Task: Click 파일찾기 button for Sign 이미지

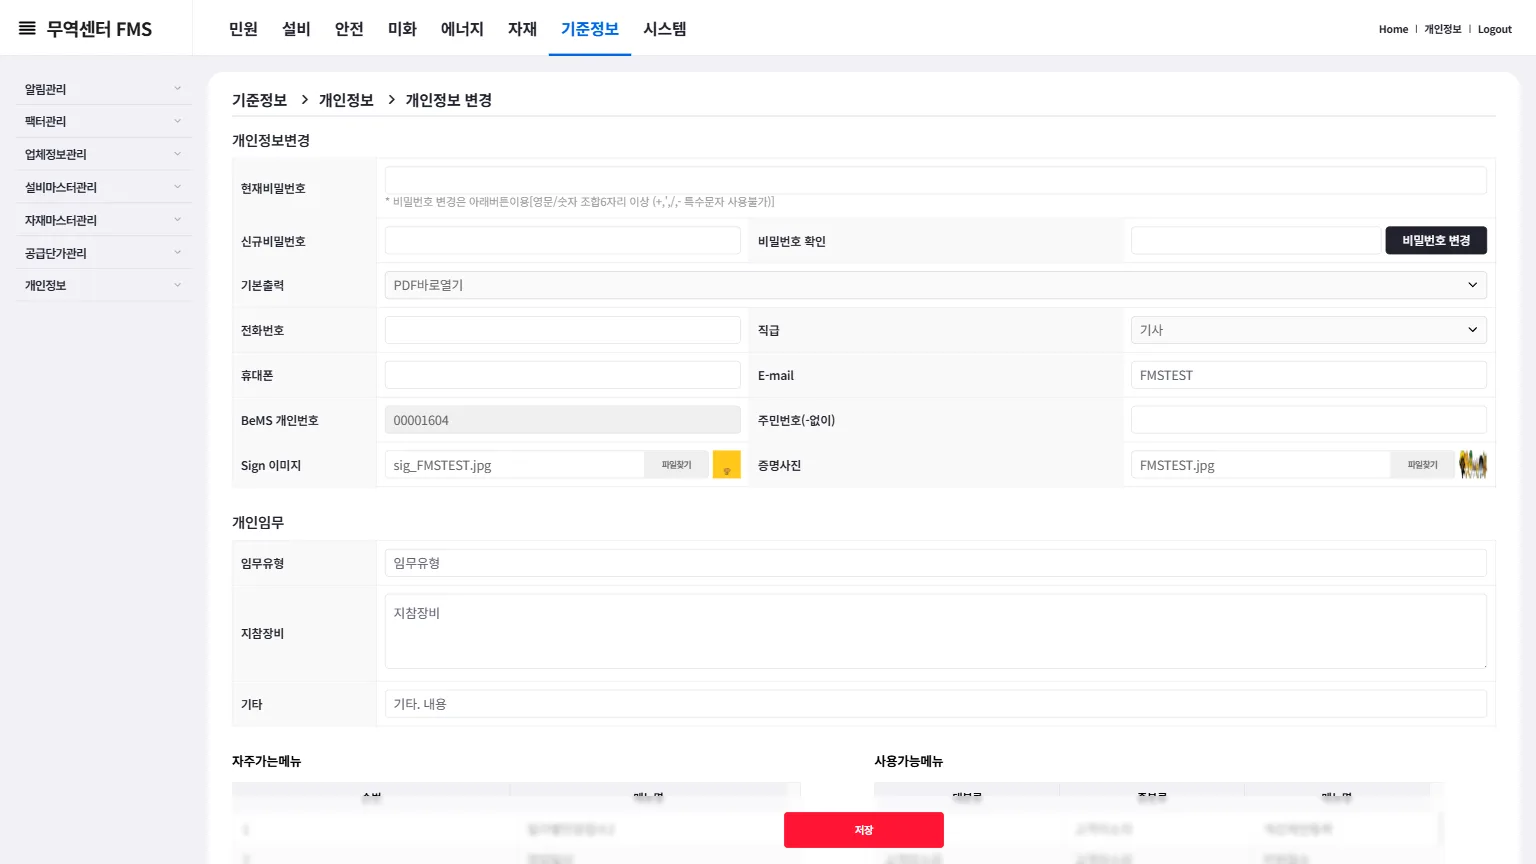Action: coord(677,465)
